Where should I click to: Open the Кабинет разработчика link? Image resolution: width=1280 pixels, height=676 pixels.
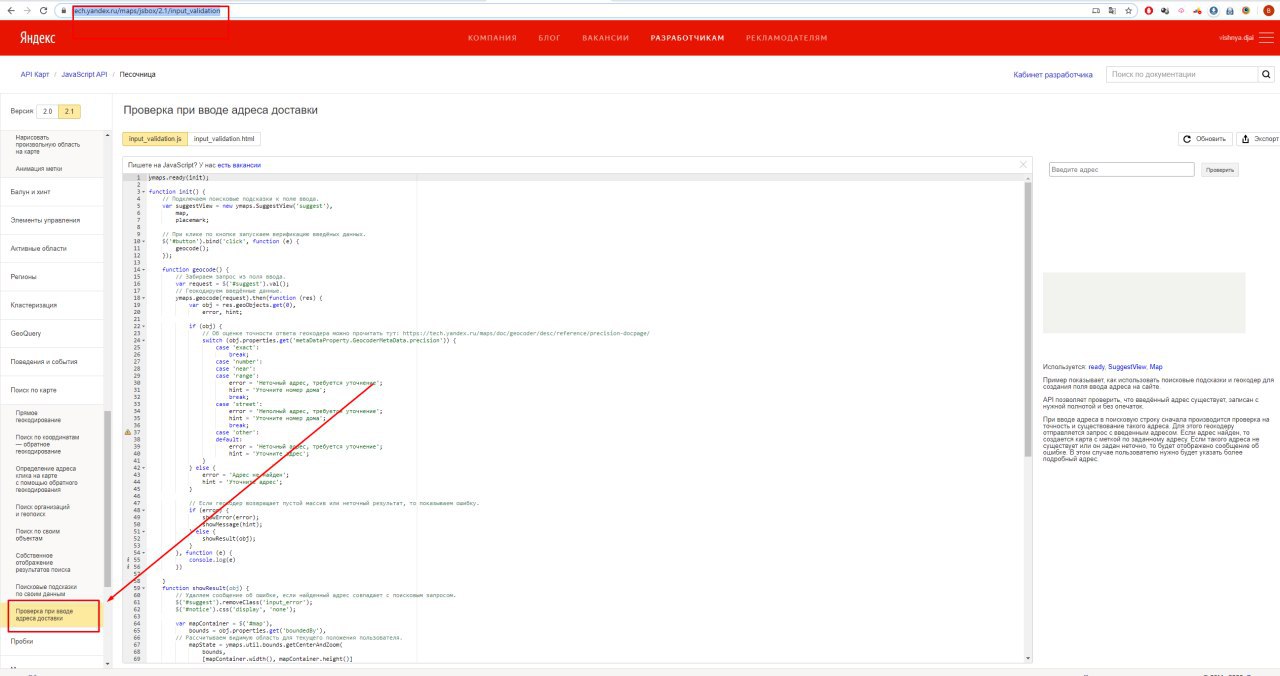pos(1052,74)
